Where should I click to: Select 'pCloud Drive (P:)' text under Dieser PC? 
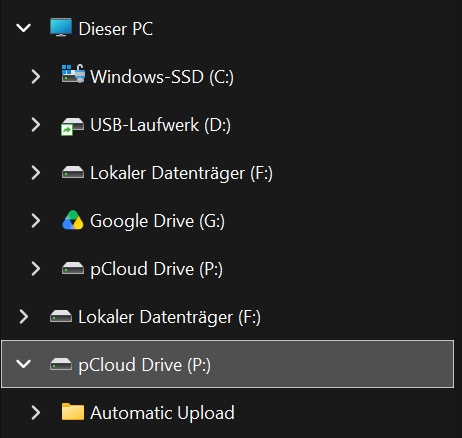[156, 269]
